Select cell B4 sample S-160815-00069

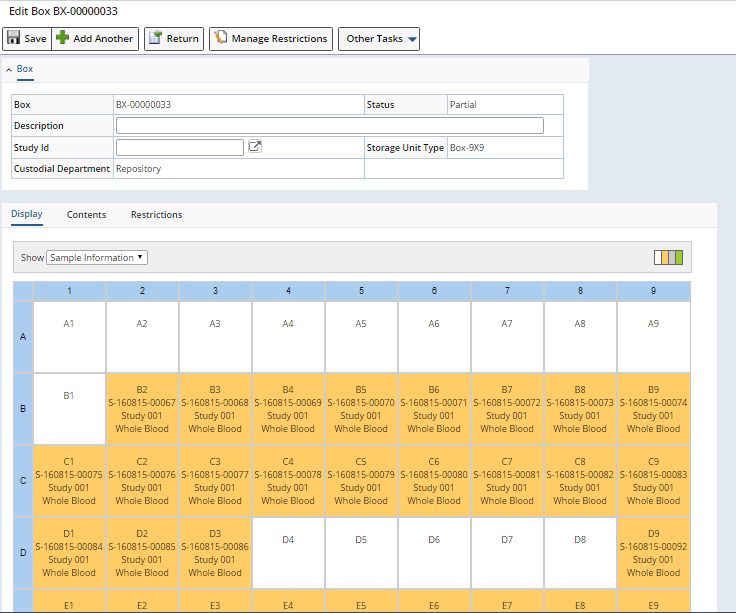point(288,409)
